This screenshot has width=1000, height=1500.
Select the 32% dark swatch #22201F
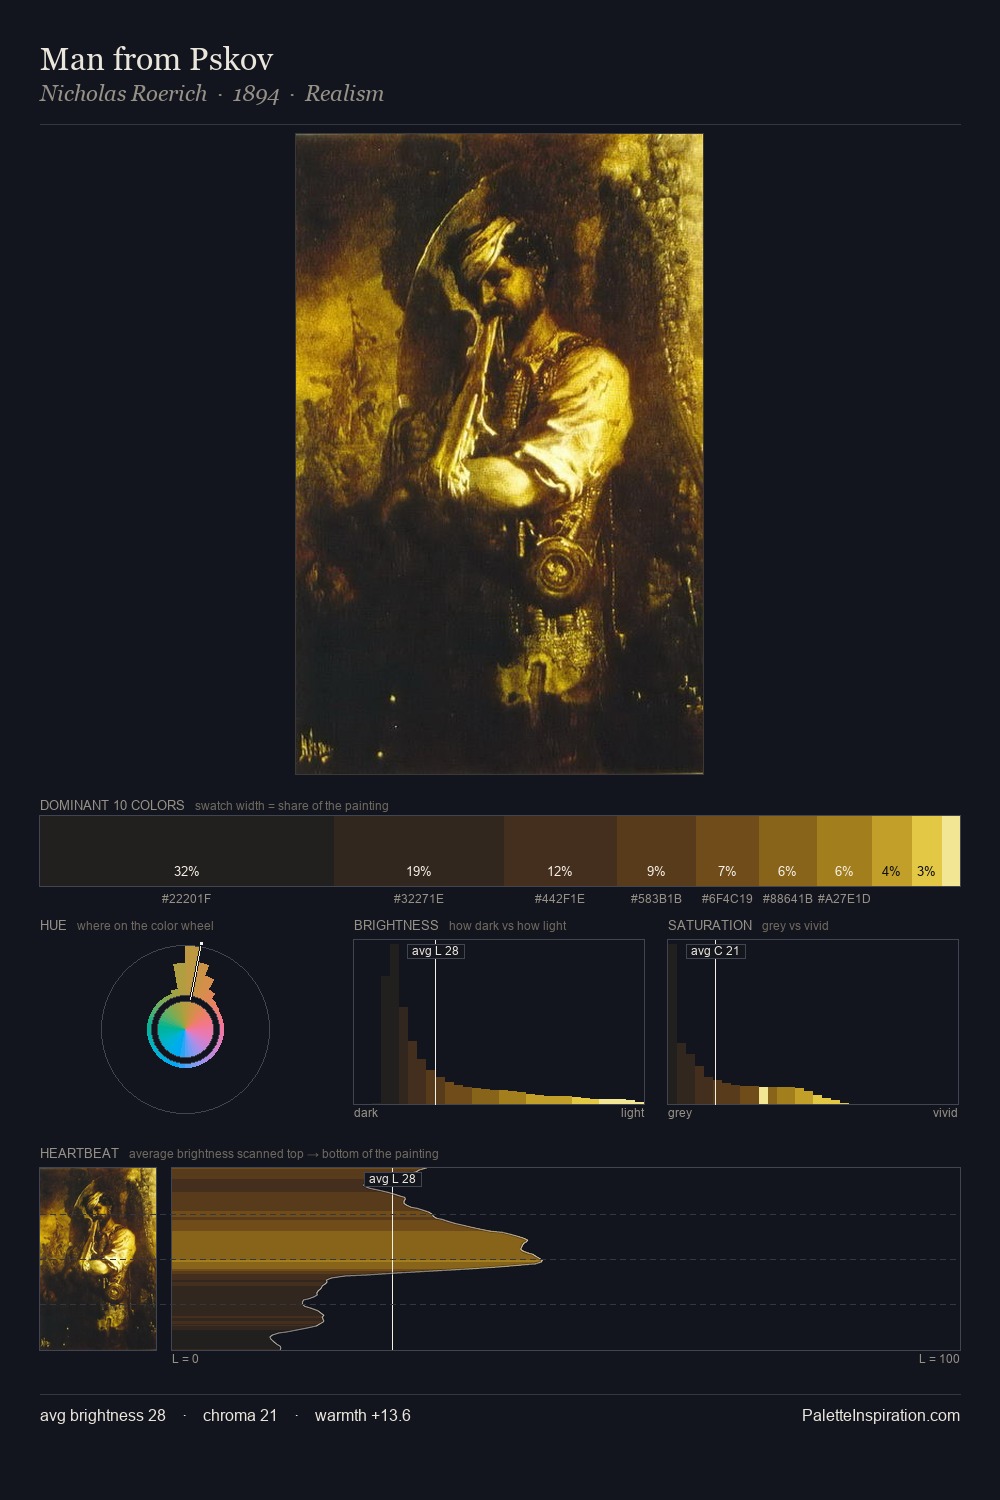187,851
